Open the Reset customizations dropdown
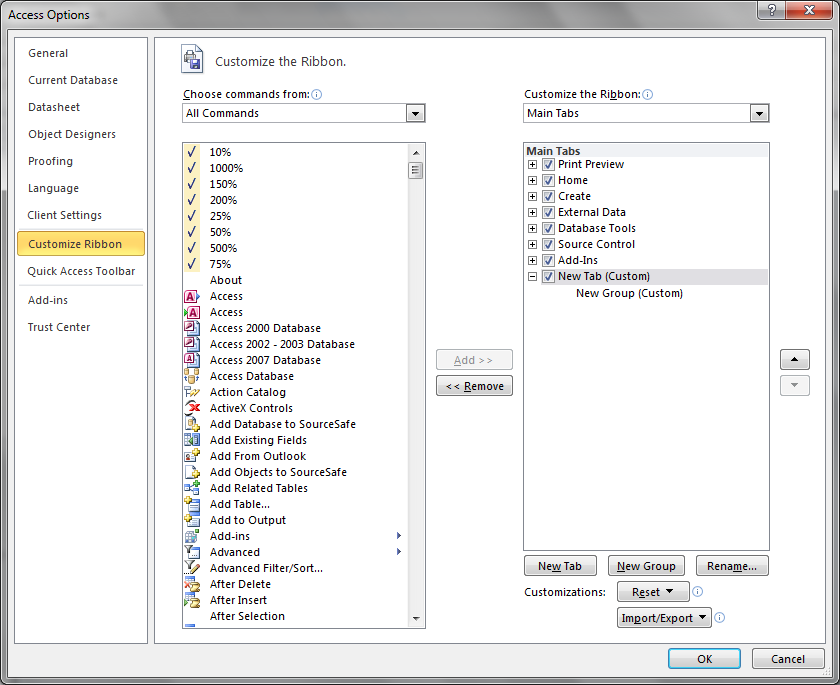Screen dimensions: 840x685 (653, 592)
